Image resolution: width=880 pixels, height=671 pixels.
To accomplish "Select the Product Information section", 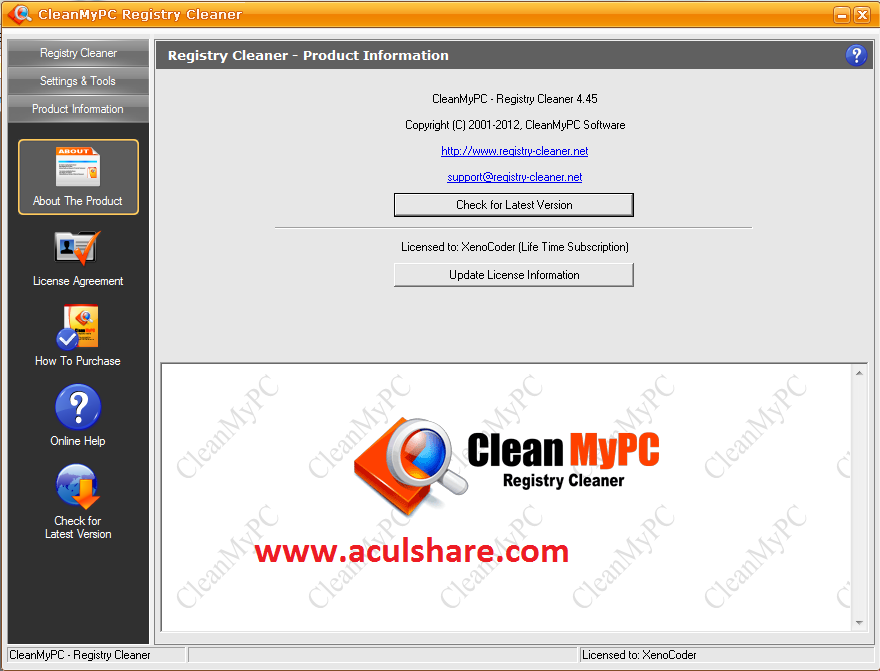I will point(78,109).
